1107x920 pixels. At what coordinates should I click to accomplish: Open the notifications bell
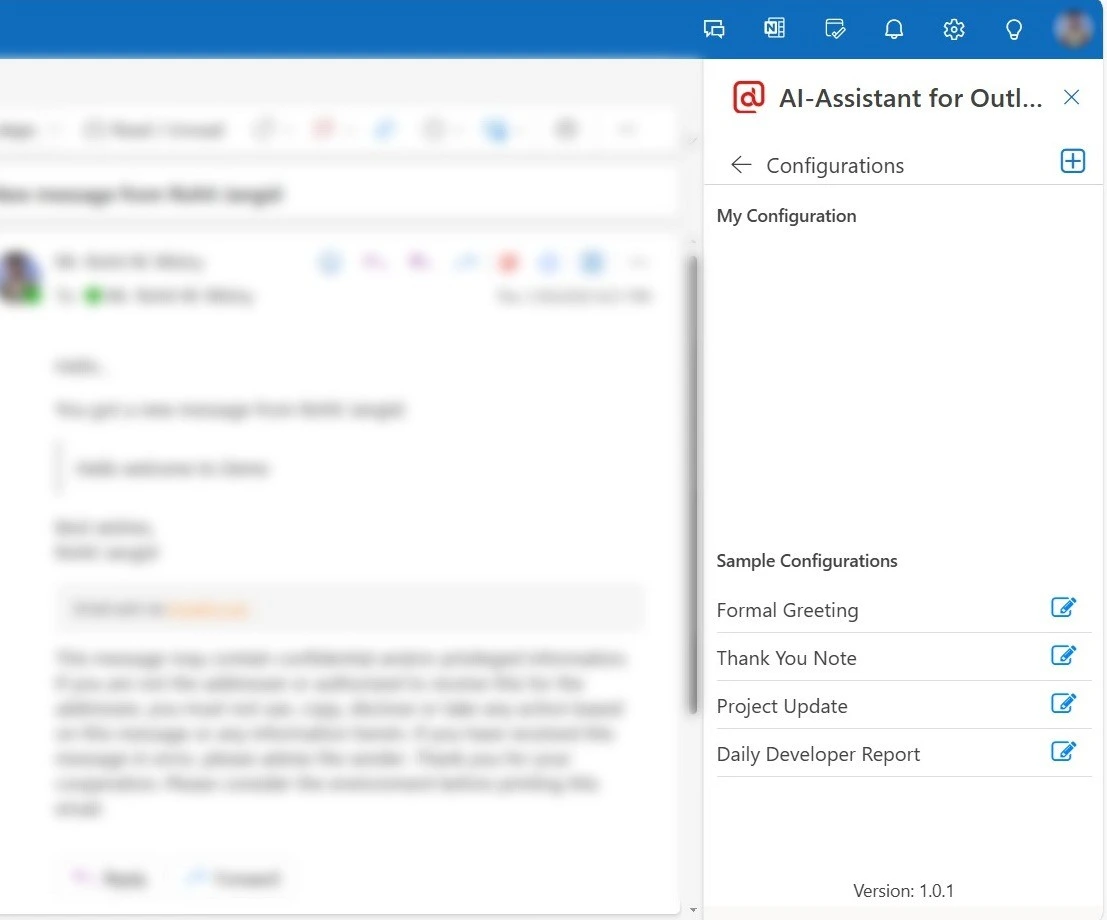pyautogui.click(x=894, y=29)
